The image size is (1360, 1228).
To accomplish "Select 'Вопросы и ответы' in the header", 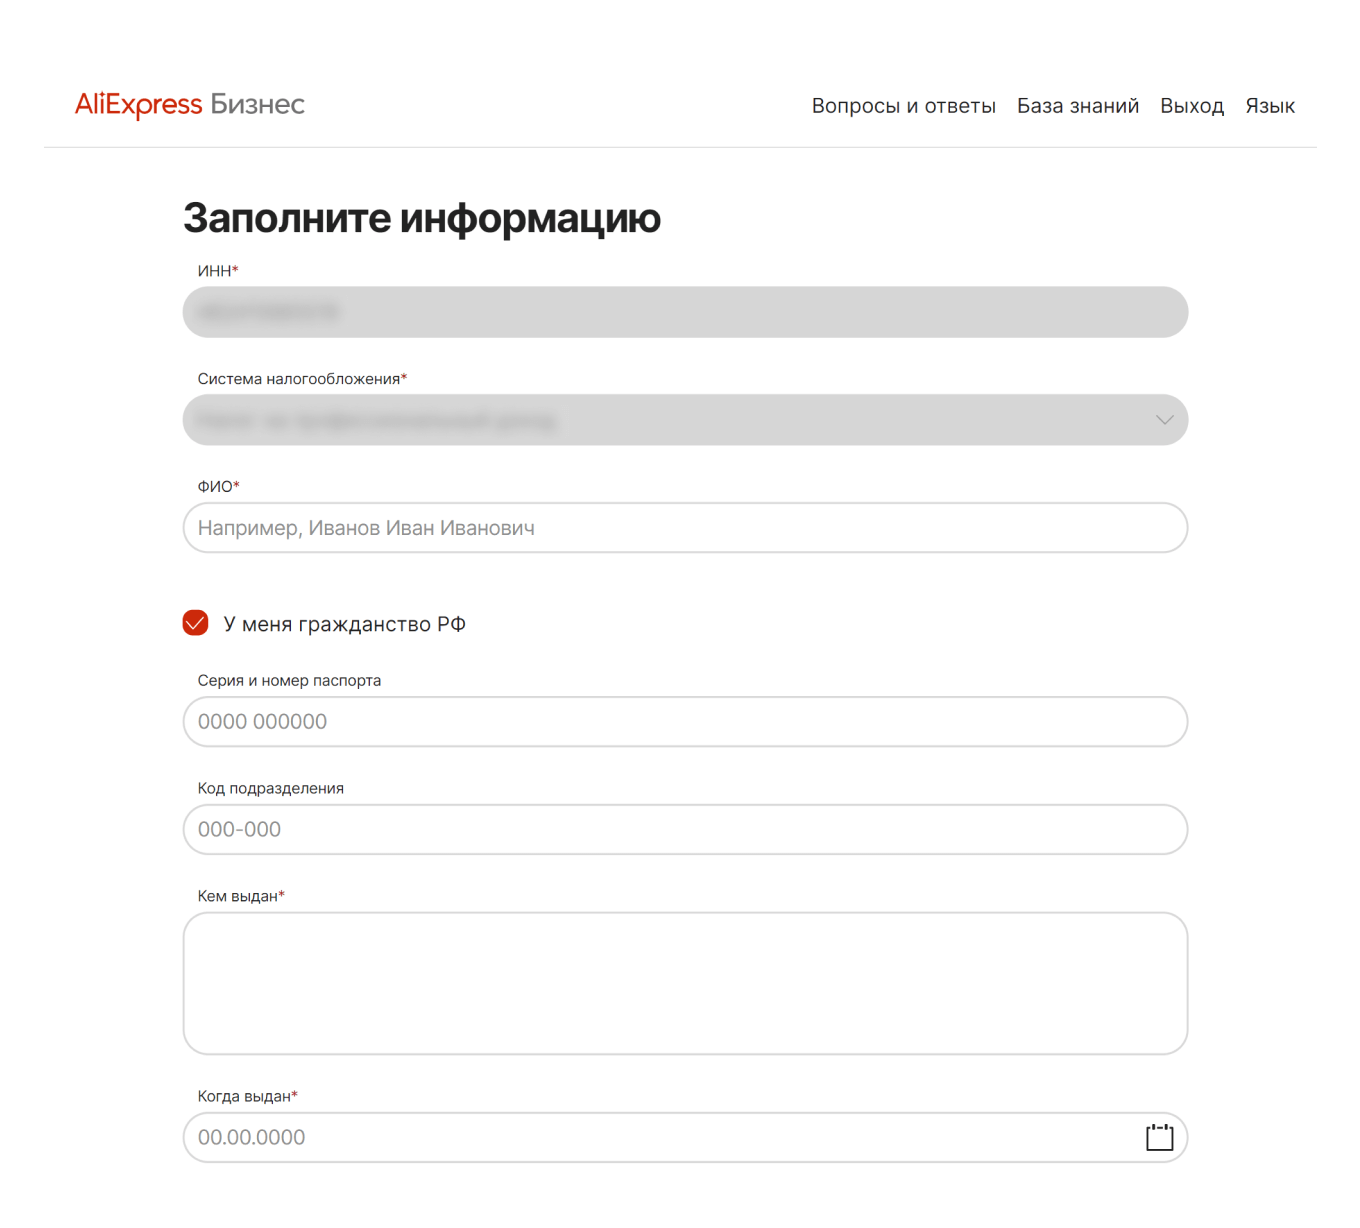I will tap(903, 105).
